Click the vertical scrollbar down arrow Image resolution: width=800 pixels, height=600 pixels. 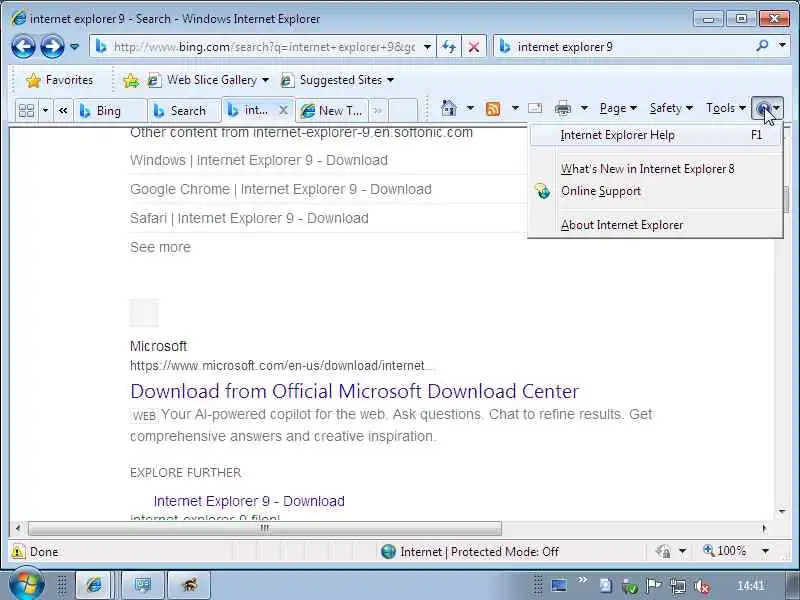pos(782,511)
